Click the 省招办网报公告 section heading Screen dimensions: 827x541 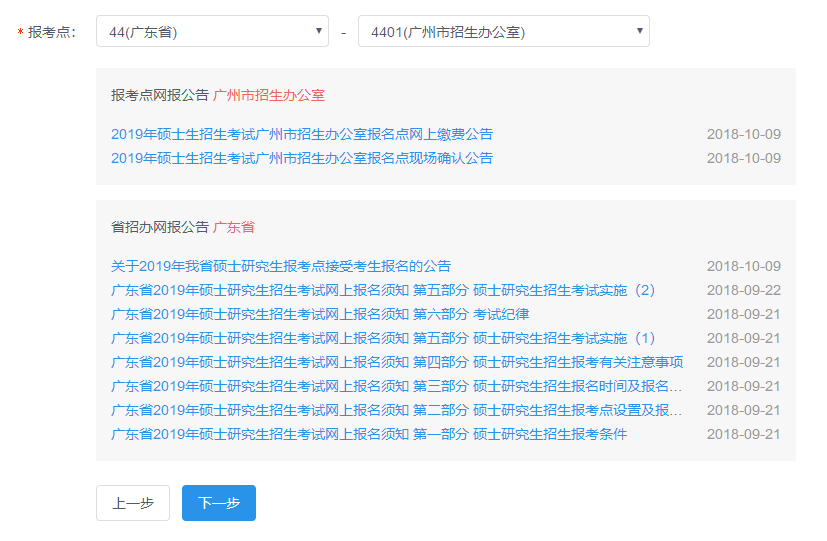(160, 227)
